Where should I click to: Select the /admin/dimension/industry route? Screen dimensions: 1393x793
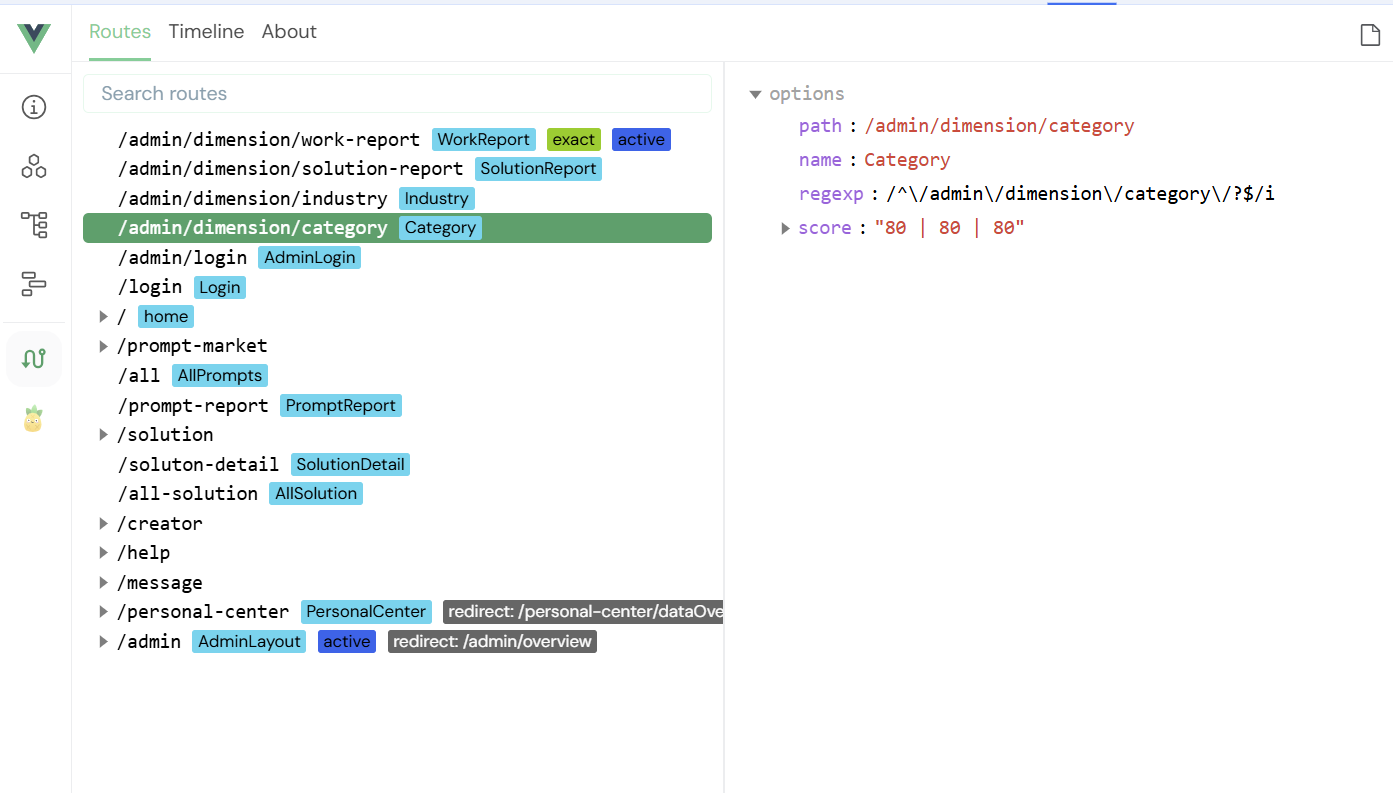coord(397,198)
